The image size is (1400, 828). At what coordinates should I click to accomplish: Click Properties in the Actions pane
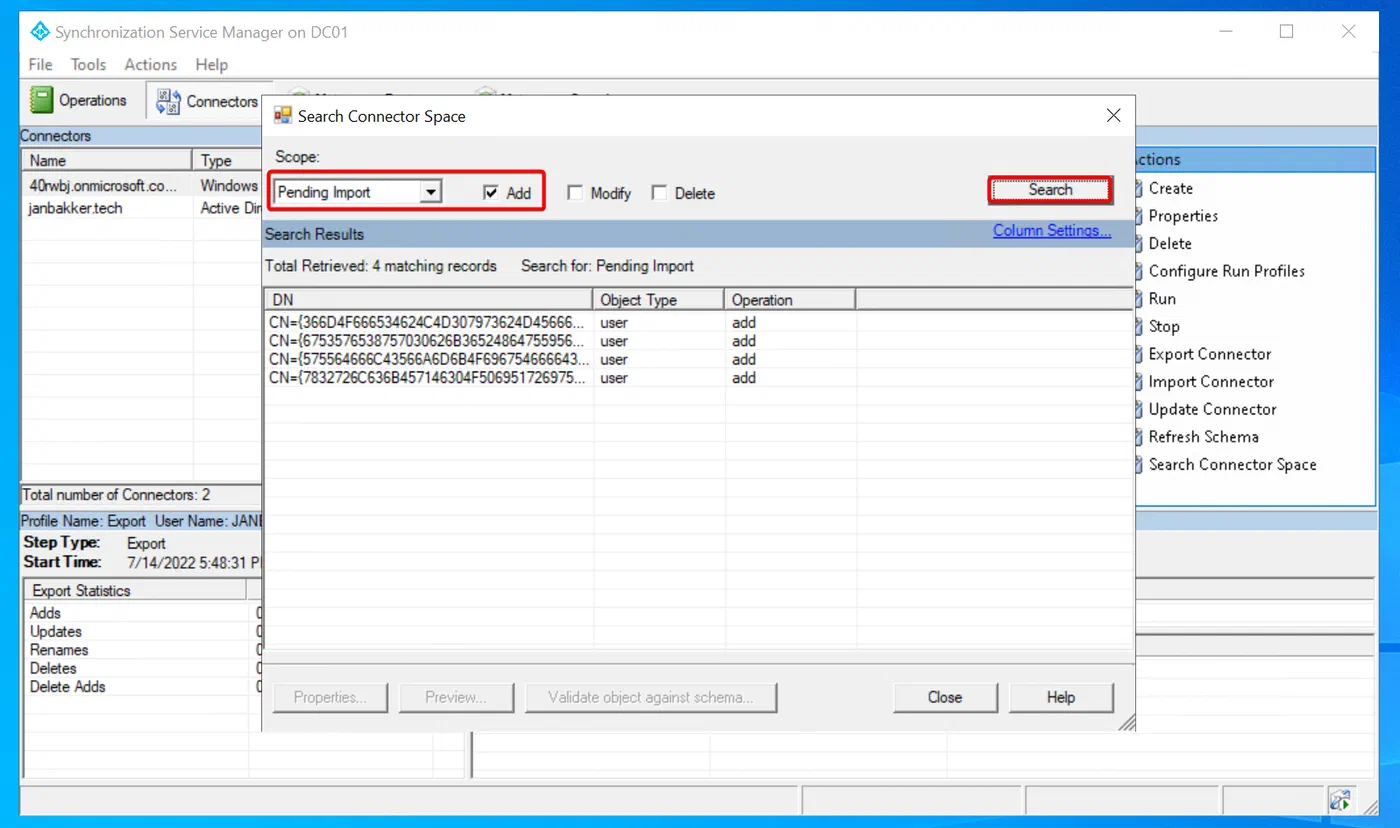tap(1183, 216)
